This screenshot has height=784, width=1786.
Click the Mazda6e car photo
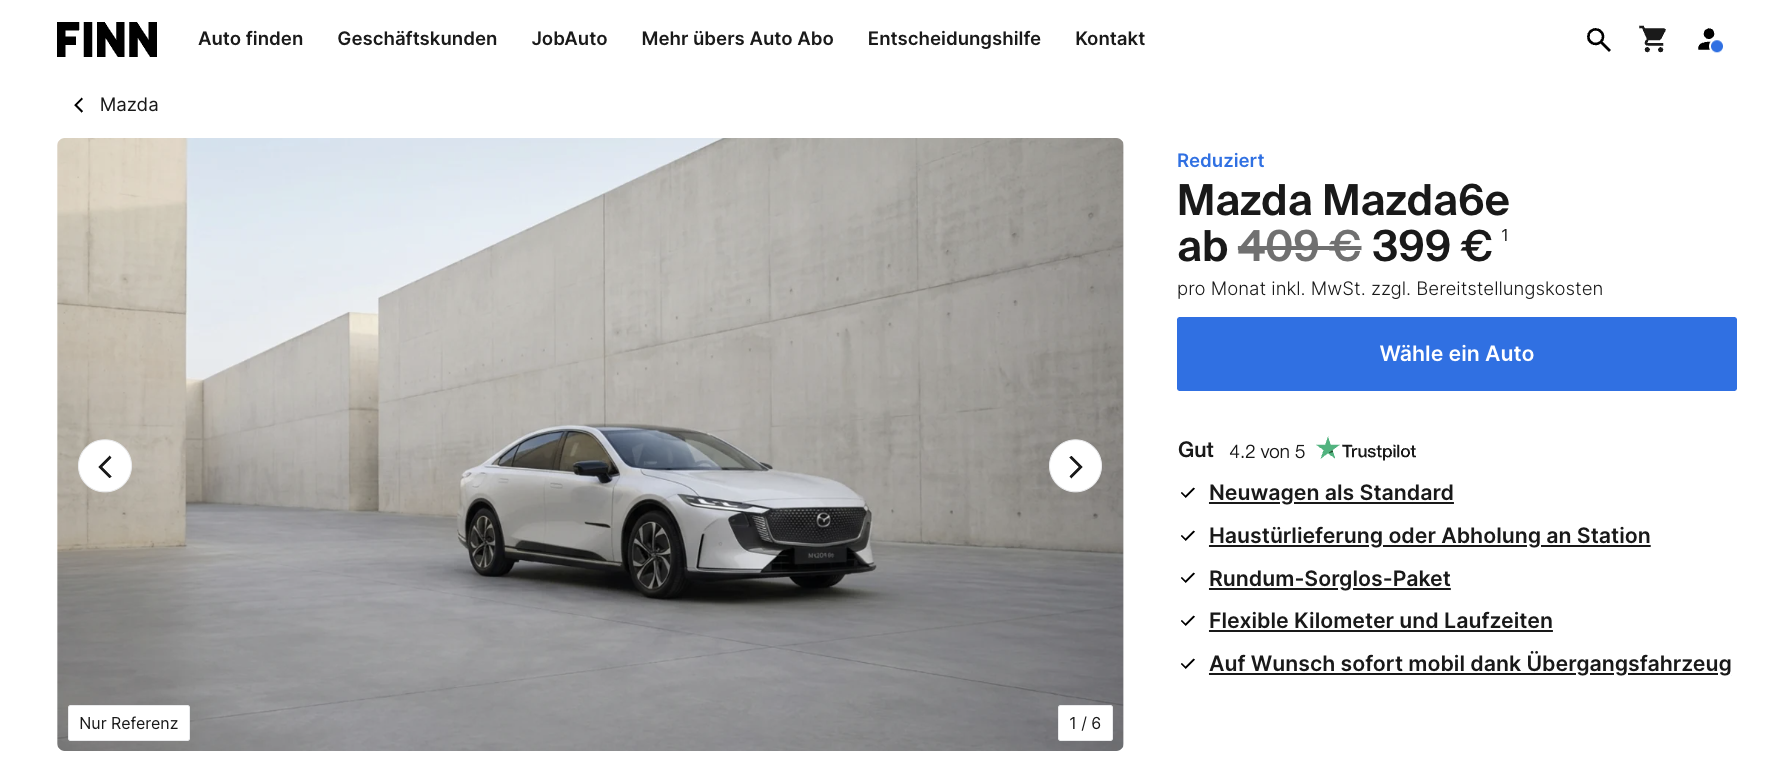pyautogui.click(x=590, y=444)
